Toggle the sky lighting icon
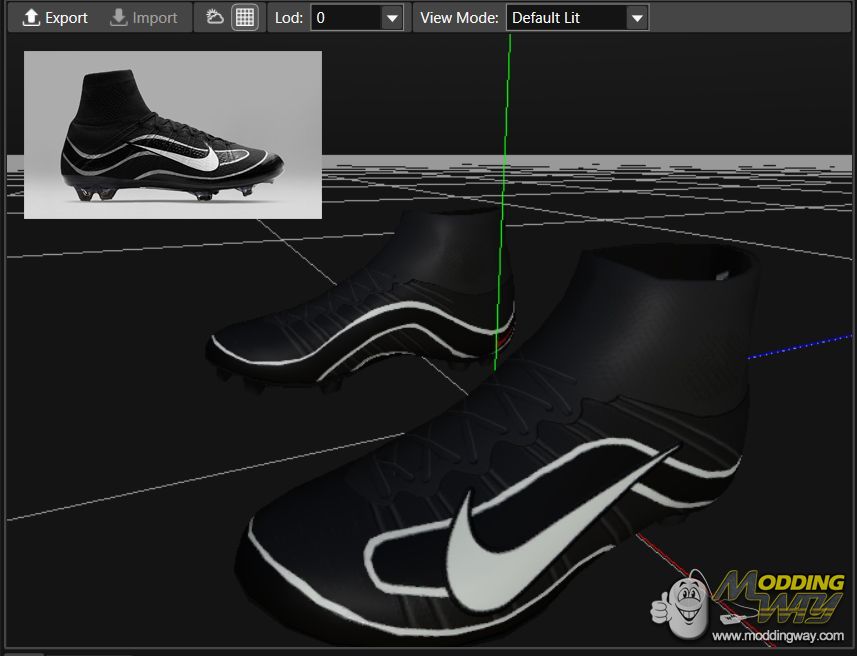The height and width of the screenshot is (656, 857). [x=214, y=17]
